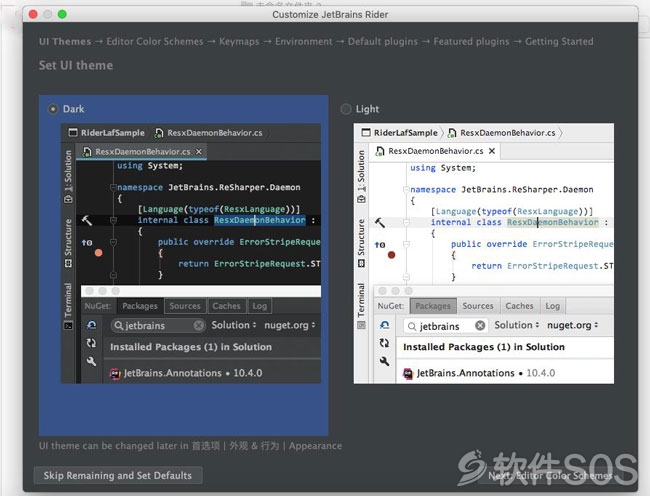Viewport: 650px width, 496px height.
Task: Click the jetbrains search field in dark preview
Action: tap(158, 326)
